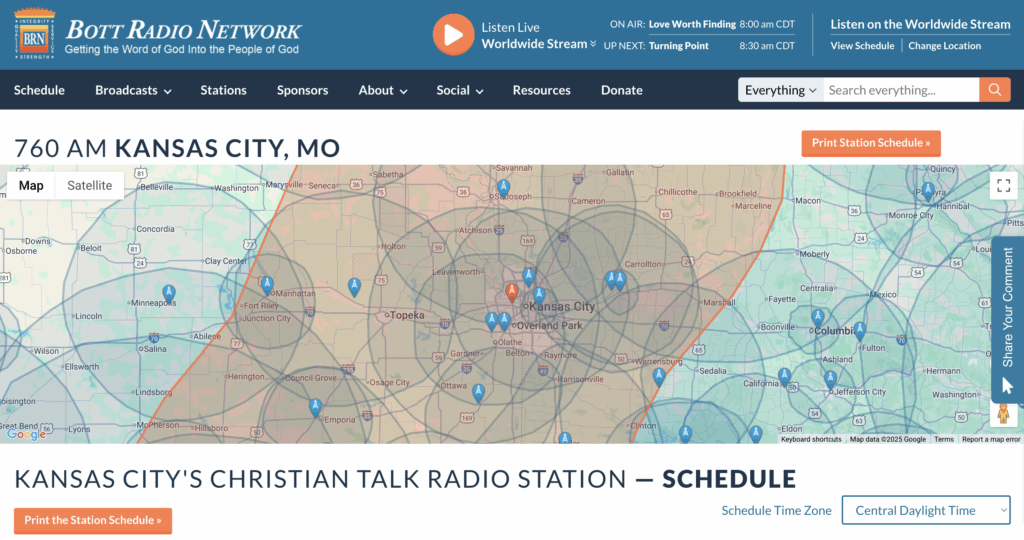
Task: Click the Topeka label on map
Action: point(407,315)
